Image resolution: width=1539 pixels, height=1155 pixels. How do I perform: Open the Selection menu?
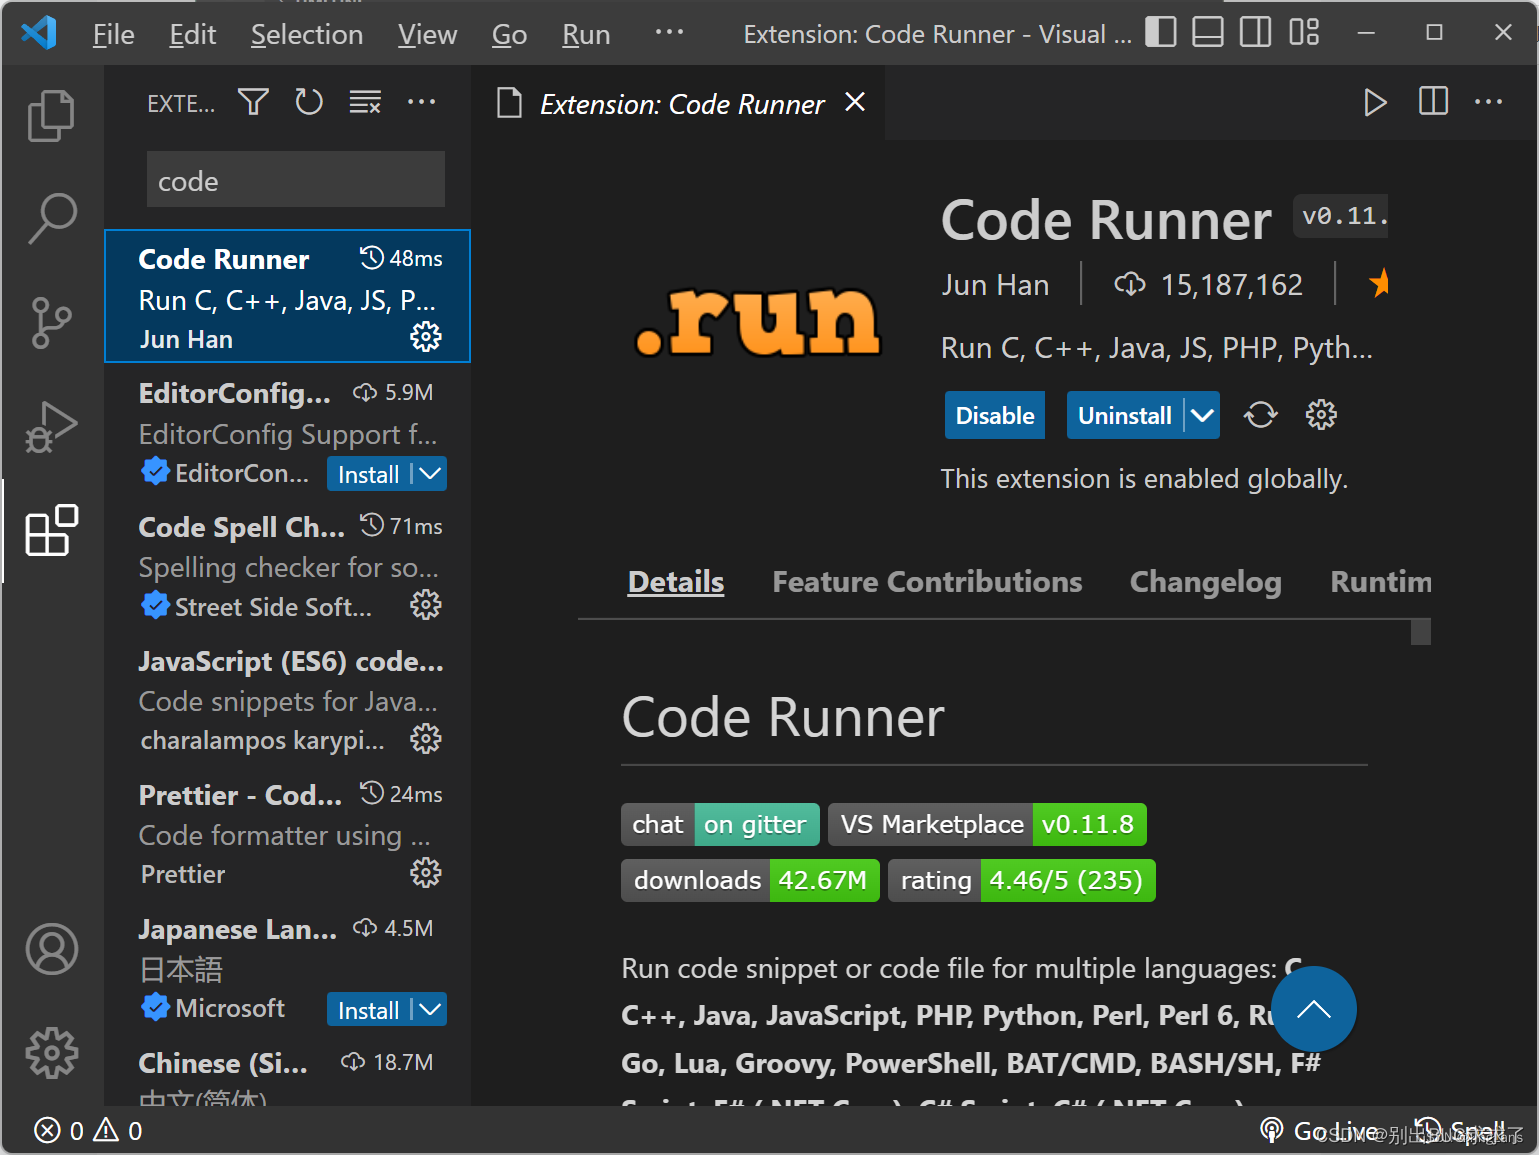[x=306, y=34]
